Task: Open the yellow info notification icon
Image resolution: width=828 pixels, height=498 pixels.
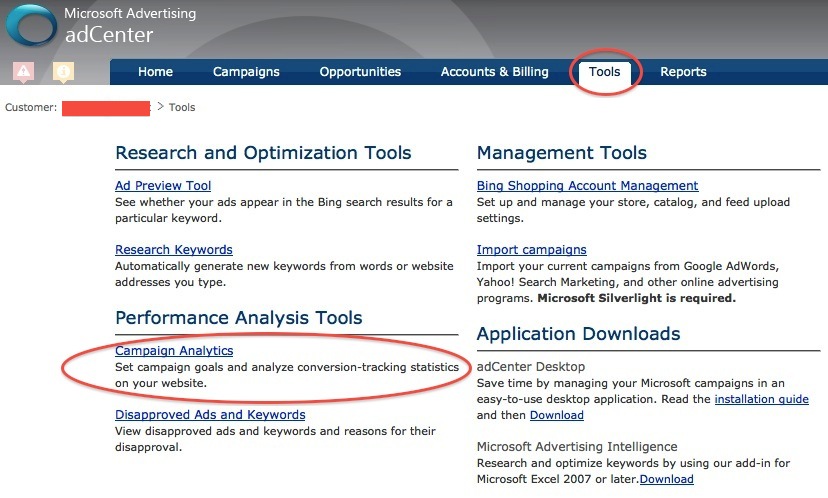Action: tap(63, 72)
